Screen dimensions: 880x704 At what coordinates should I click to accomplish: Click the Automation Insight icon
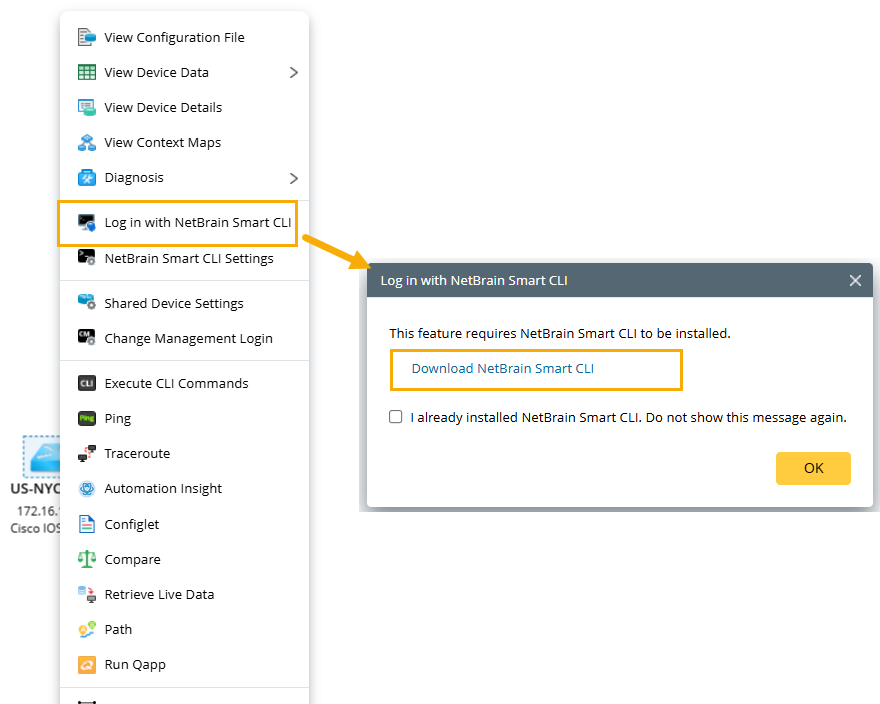[x=87, y=489]
